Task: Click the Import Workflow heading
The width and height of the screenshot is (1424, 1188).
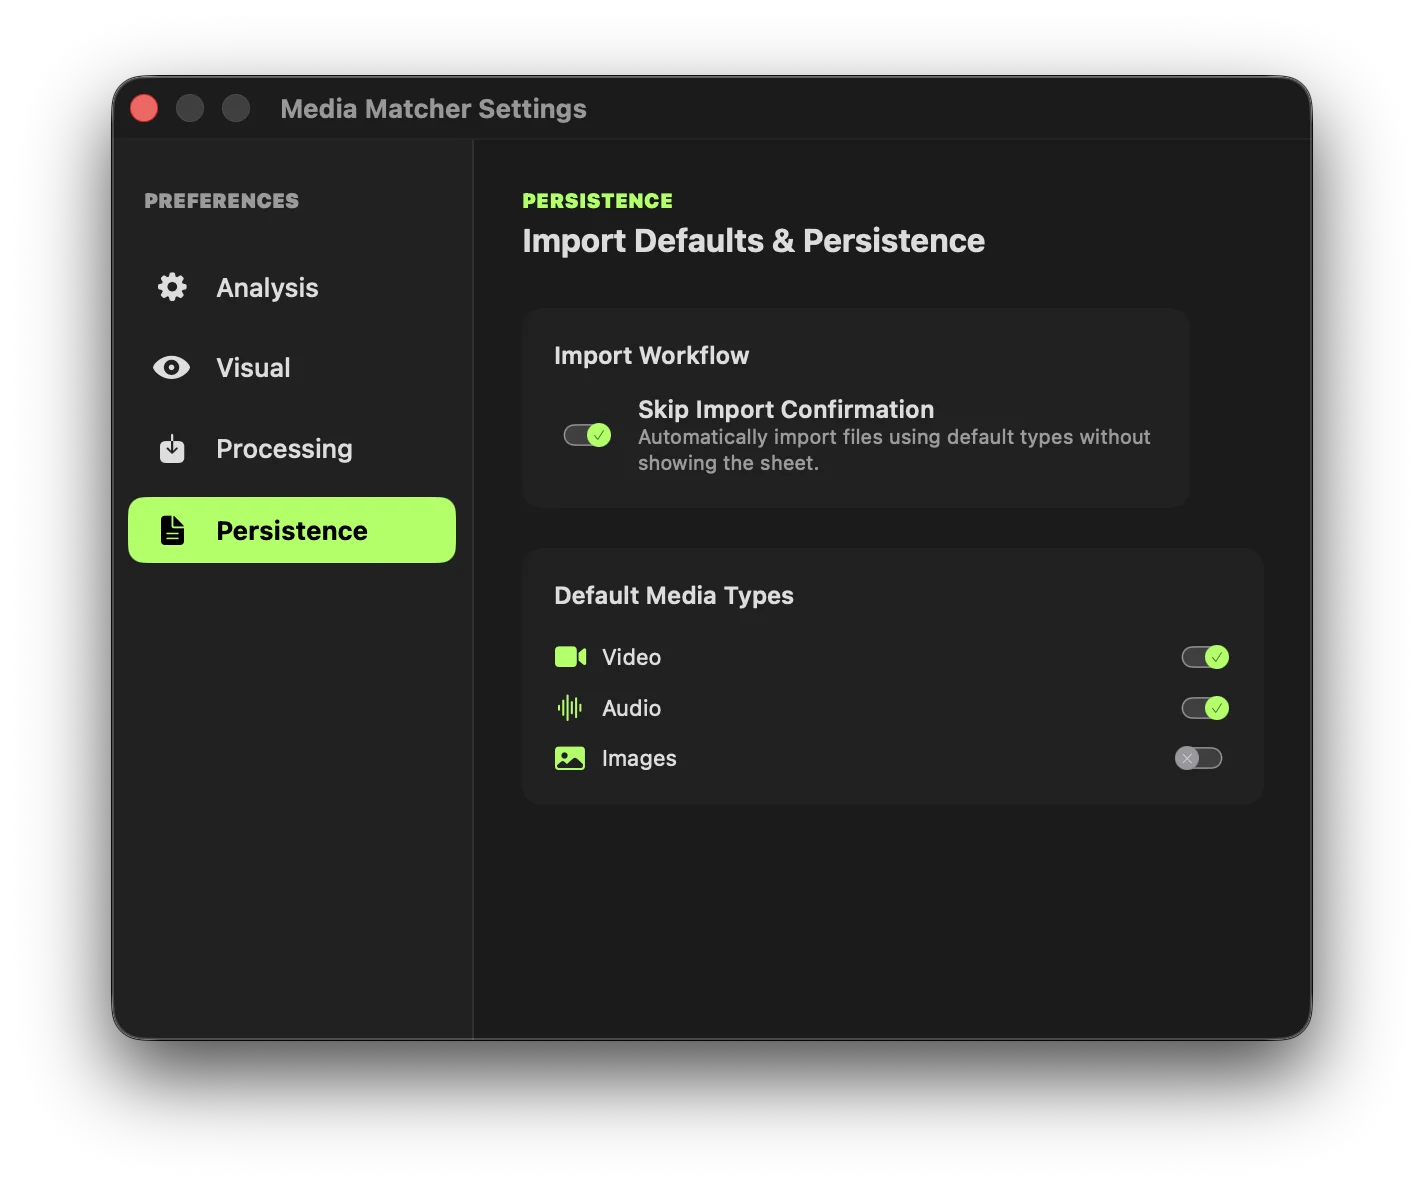Action: click(651, 356)
